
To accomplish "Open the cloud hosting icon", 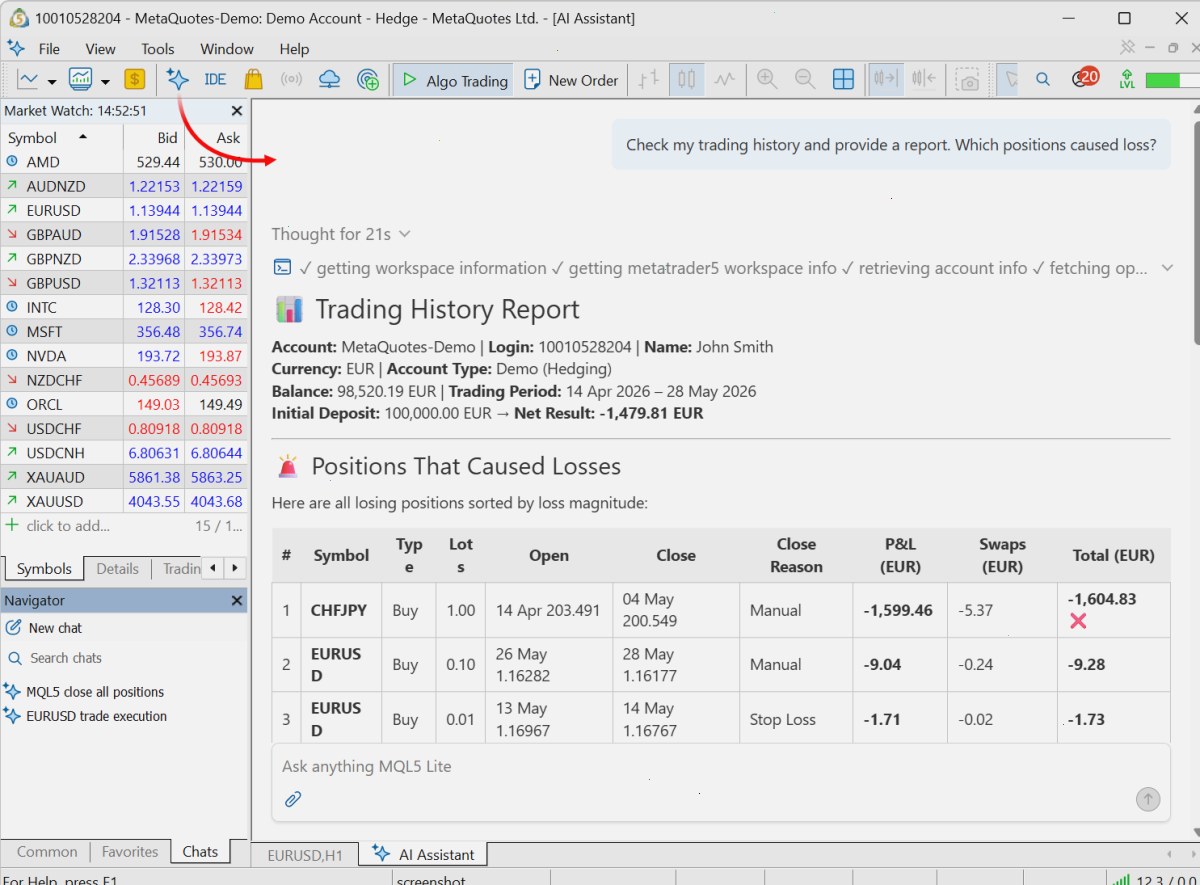I will click(x=329, y=80).
